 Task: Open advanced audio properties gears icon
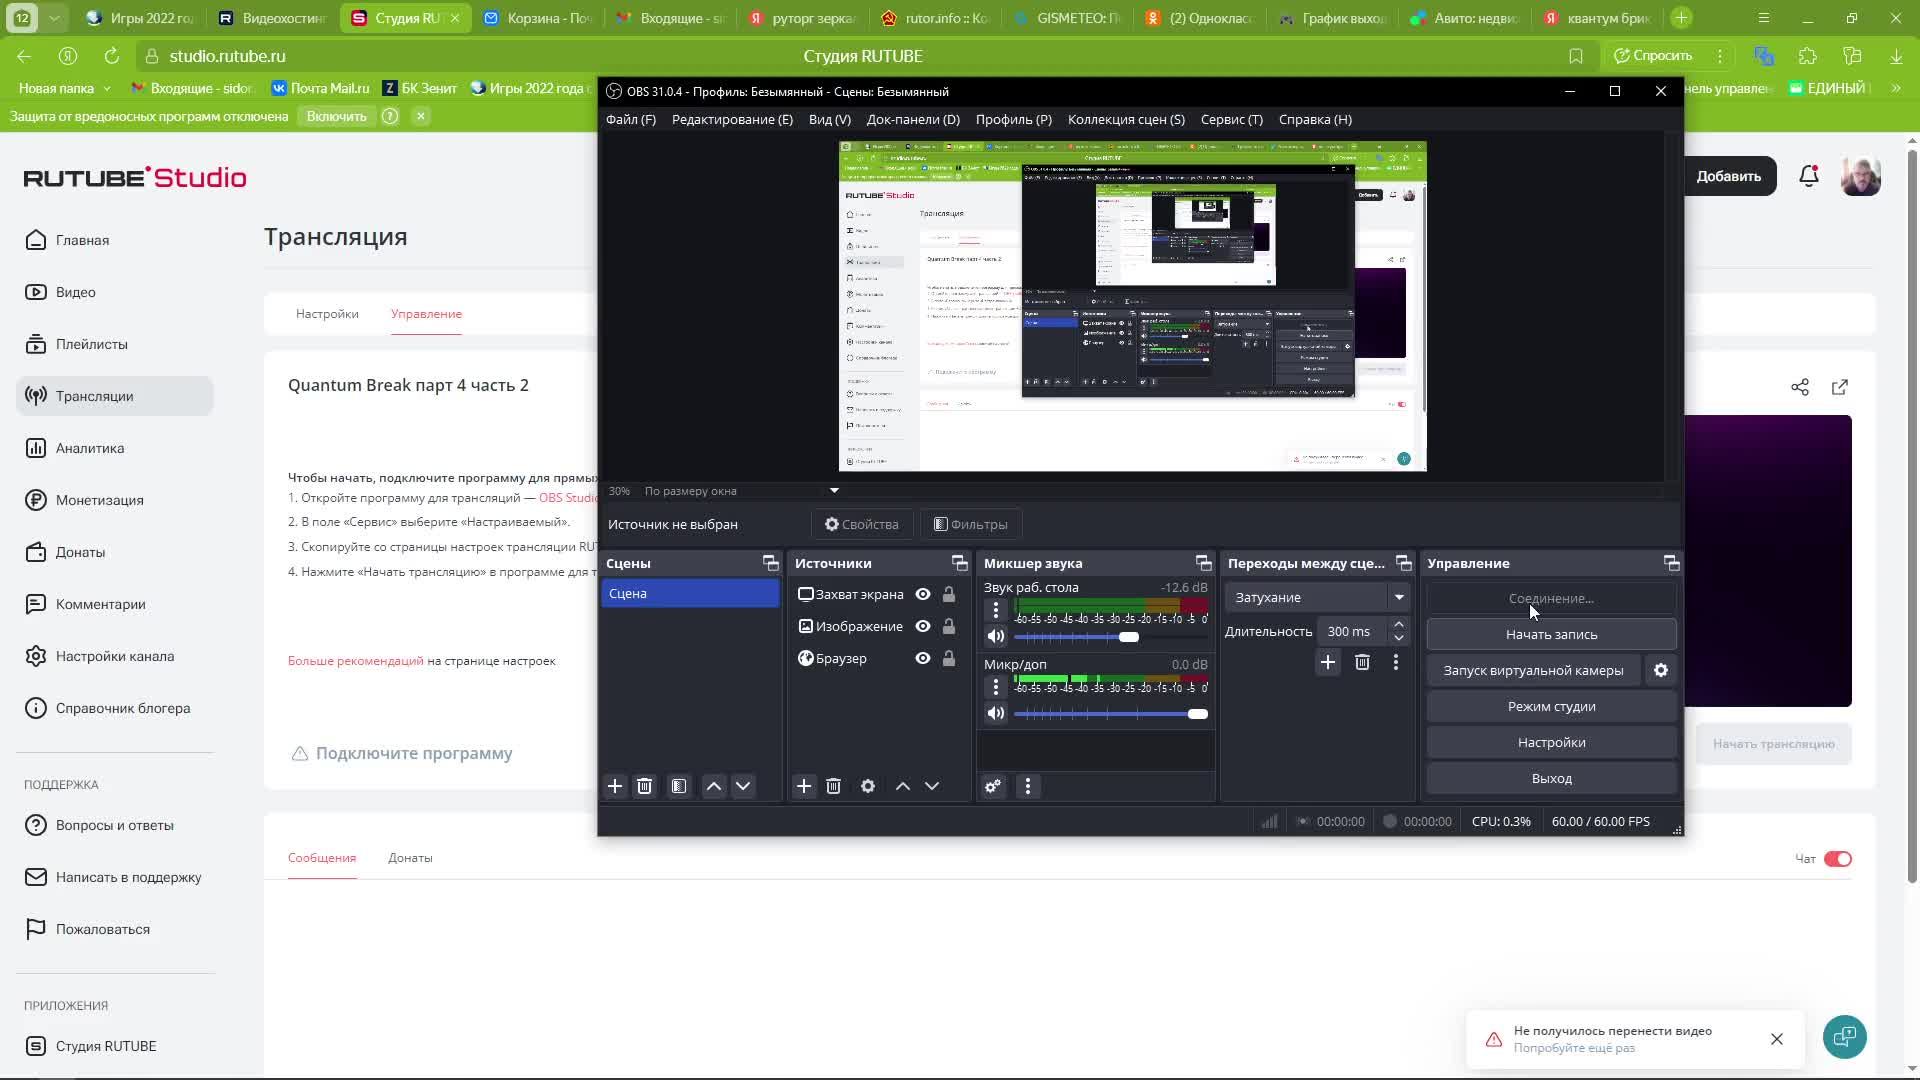pos(993,786)
